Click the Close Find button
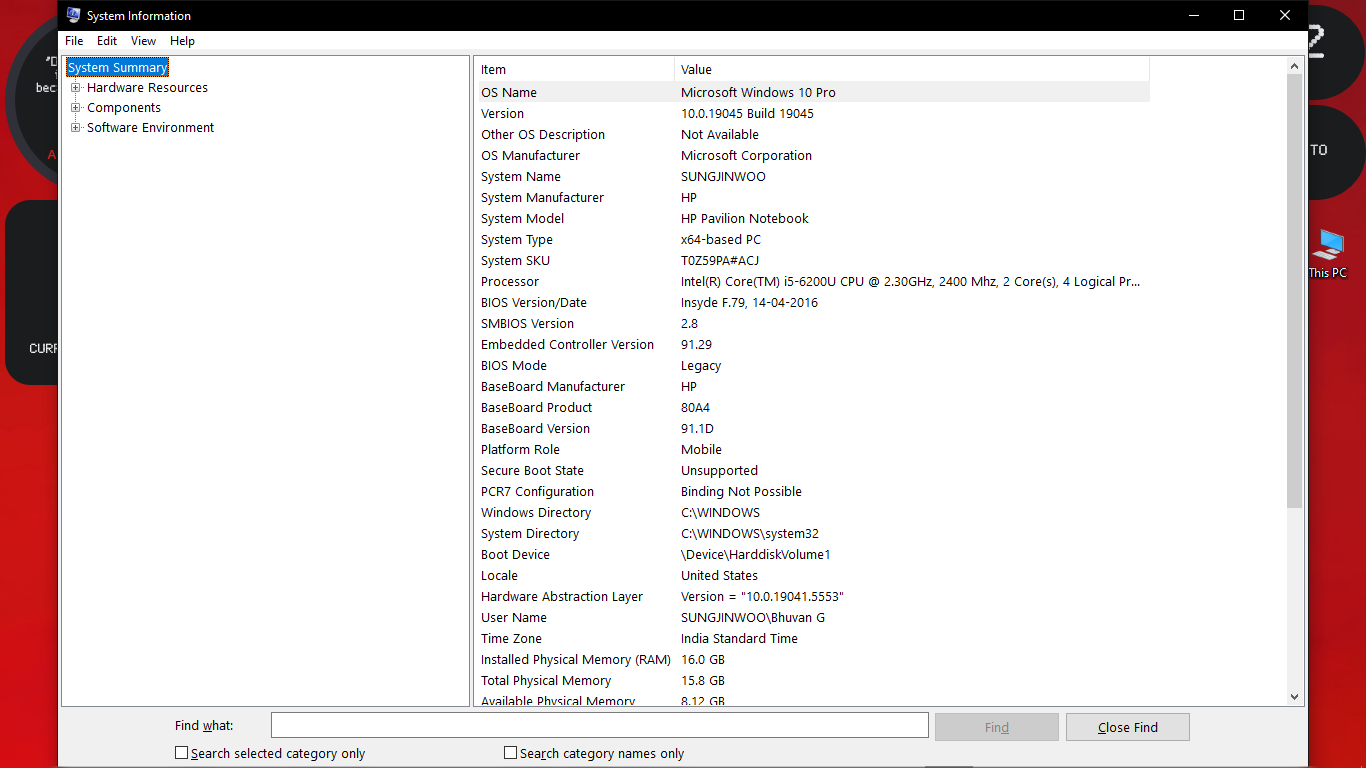This screenshot has width=1366, height=768. [1128, 727]
